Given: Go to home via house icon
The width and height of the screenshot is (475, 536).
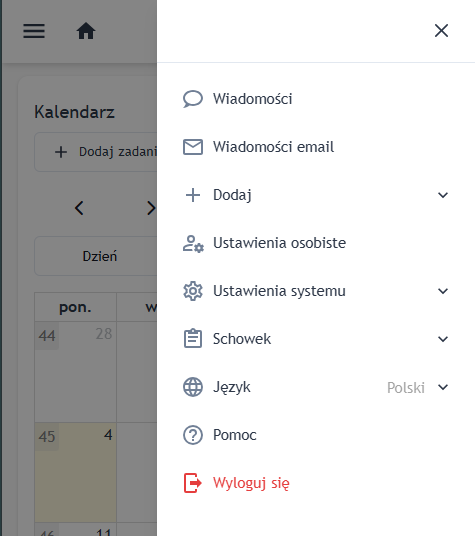Looking at the screenshot, I should (x=86, y=31).
